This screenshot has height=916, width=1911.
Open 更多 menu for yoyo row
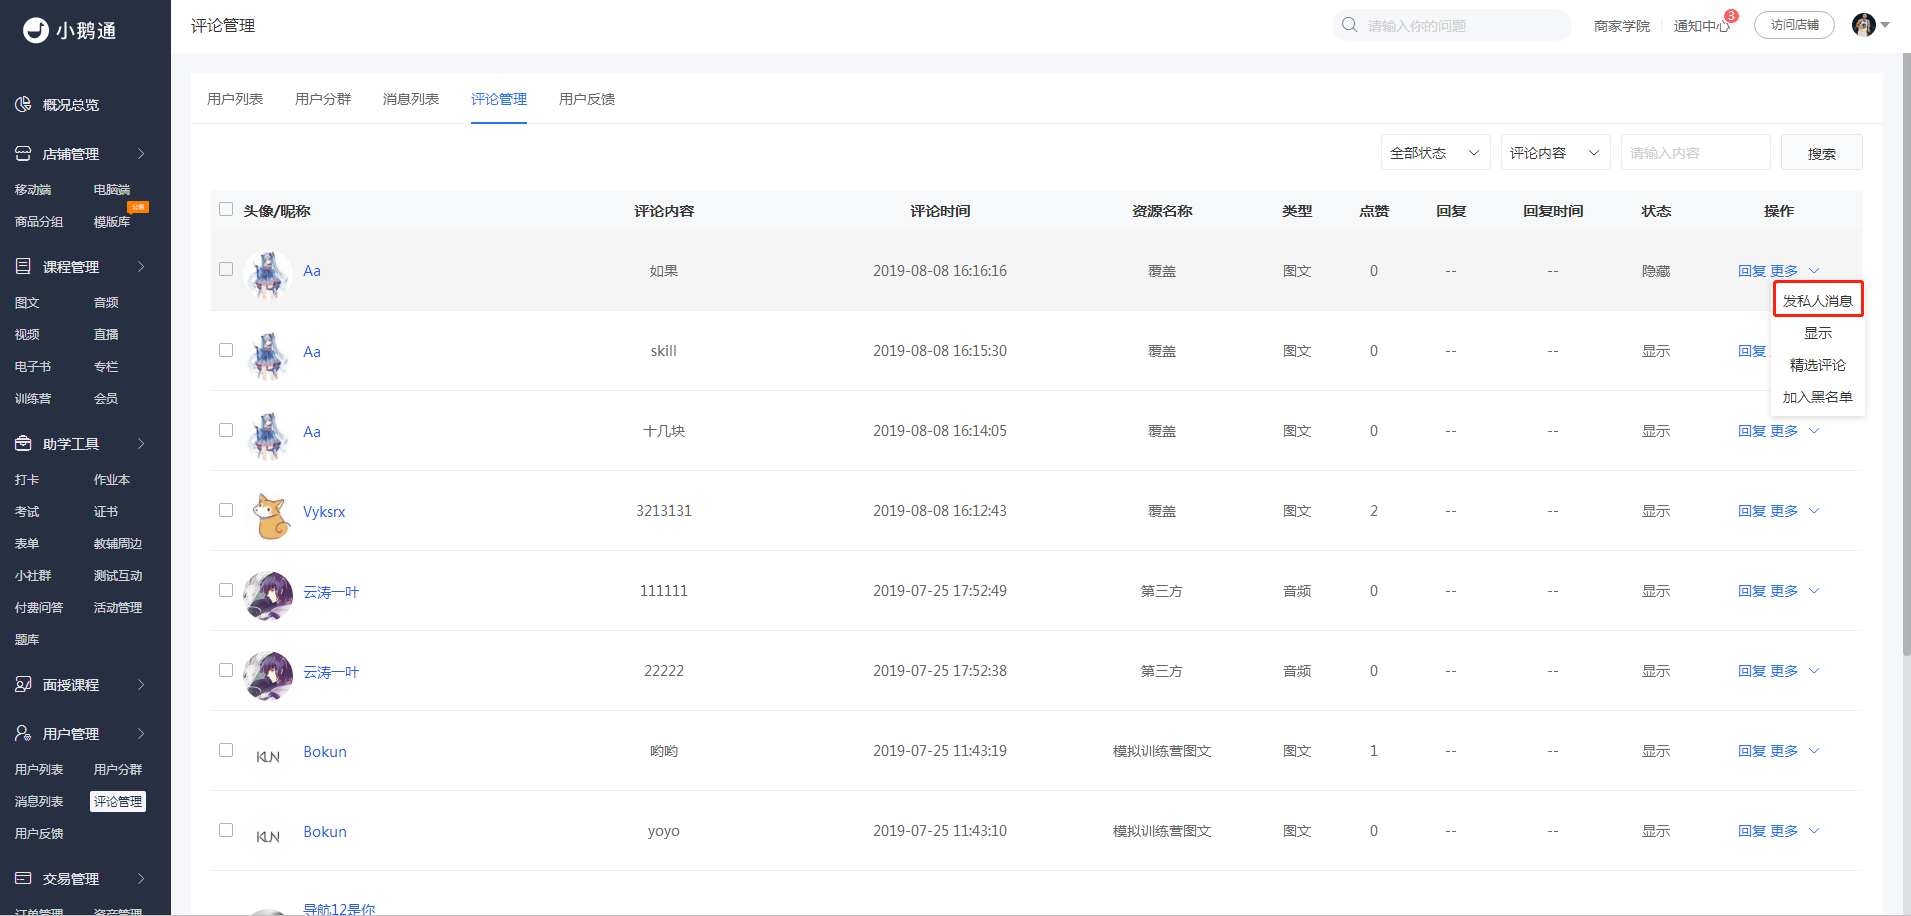click(1795, 831)
